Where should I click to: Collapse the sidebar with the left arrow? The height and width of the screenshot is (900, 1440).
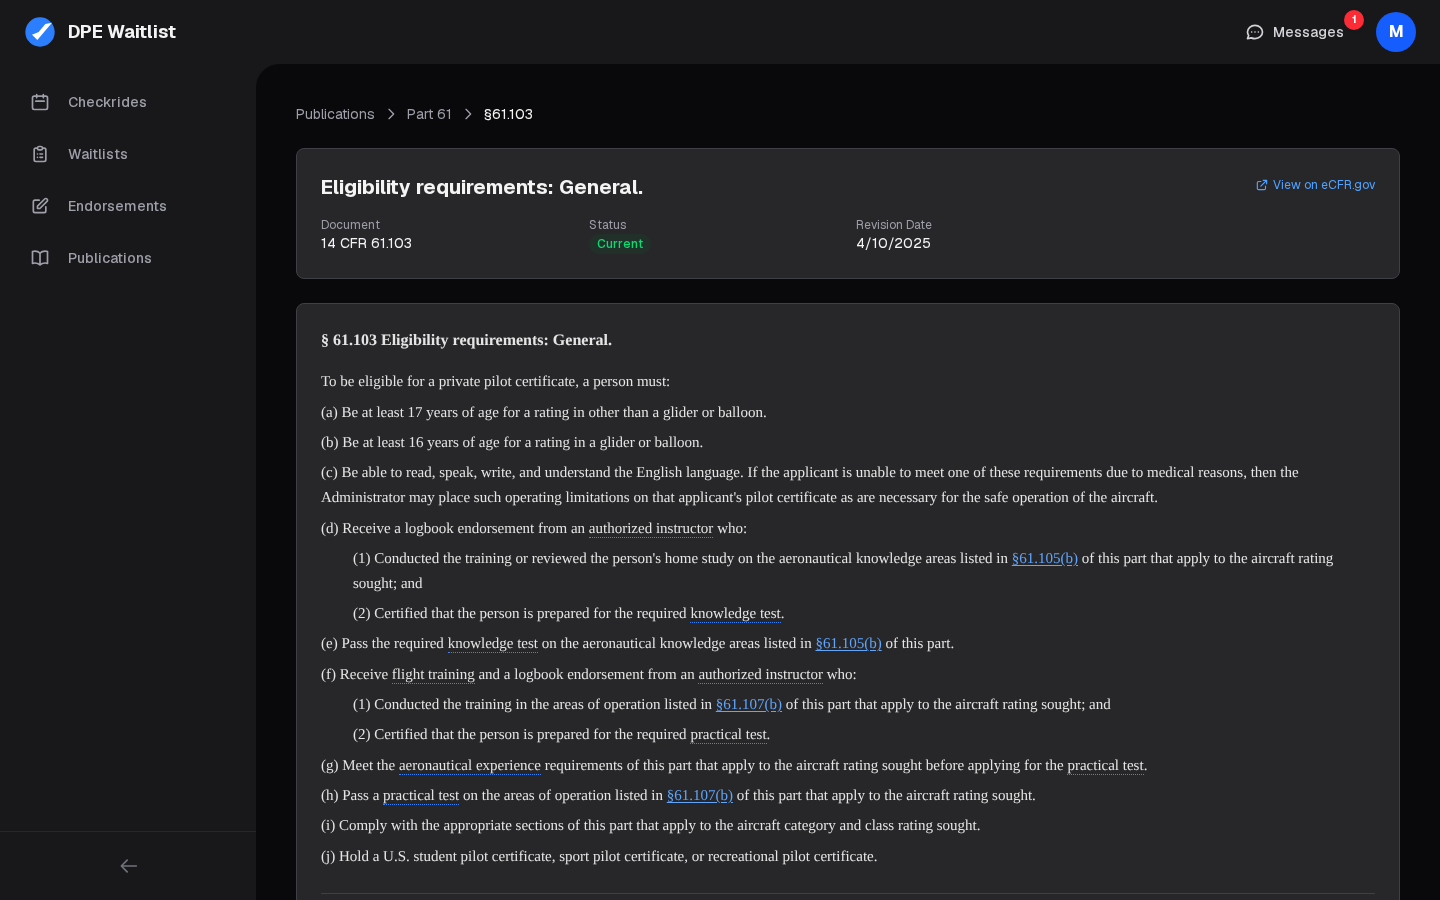(128, 866)
